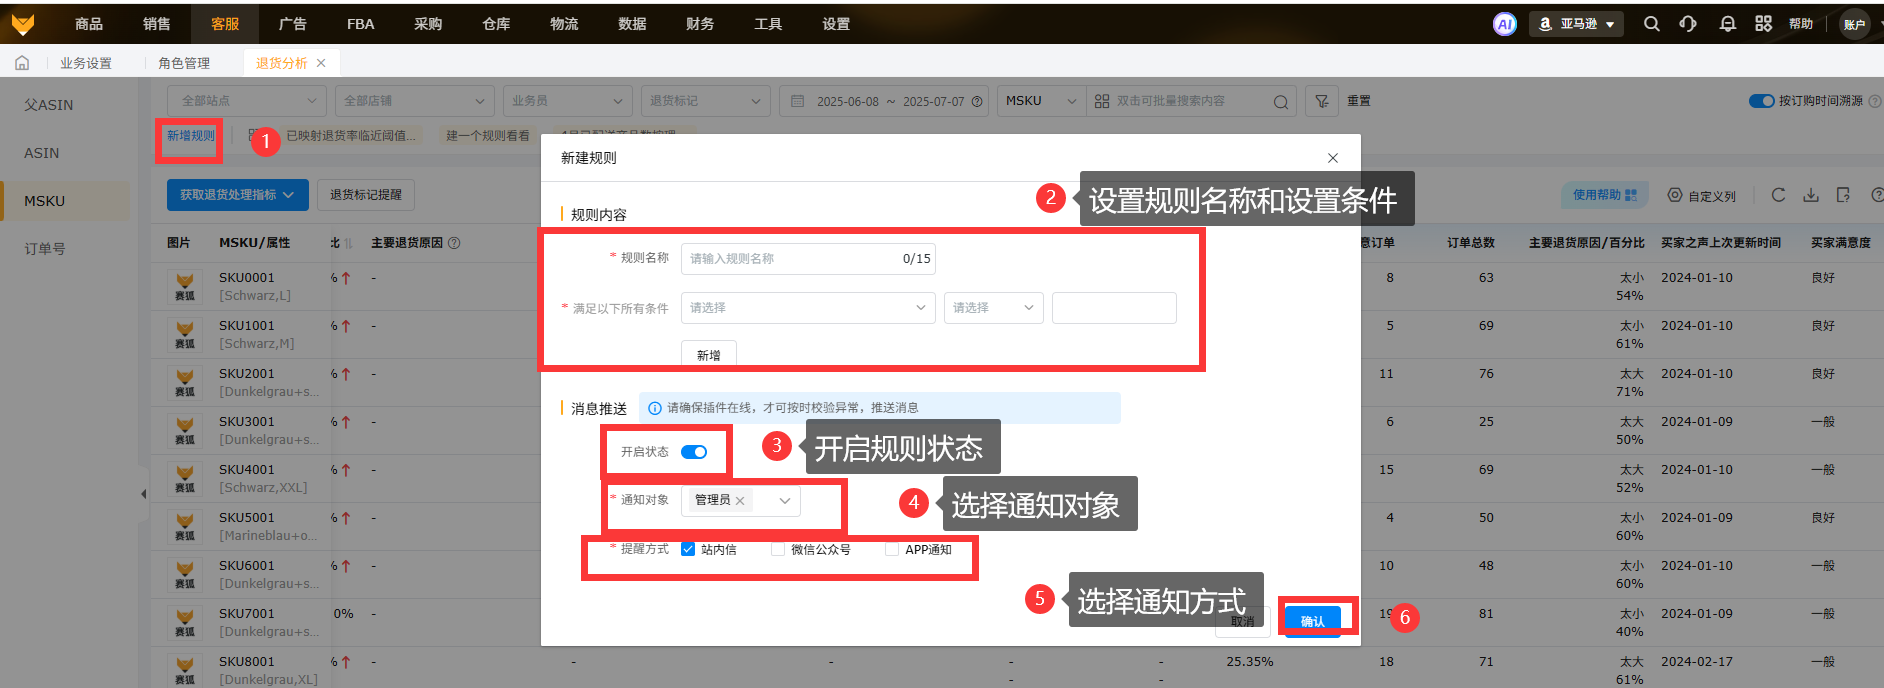Click the 新增 condition button
Screen dimensions: 1884x688
pos(709,355)
